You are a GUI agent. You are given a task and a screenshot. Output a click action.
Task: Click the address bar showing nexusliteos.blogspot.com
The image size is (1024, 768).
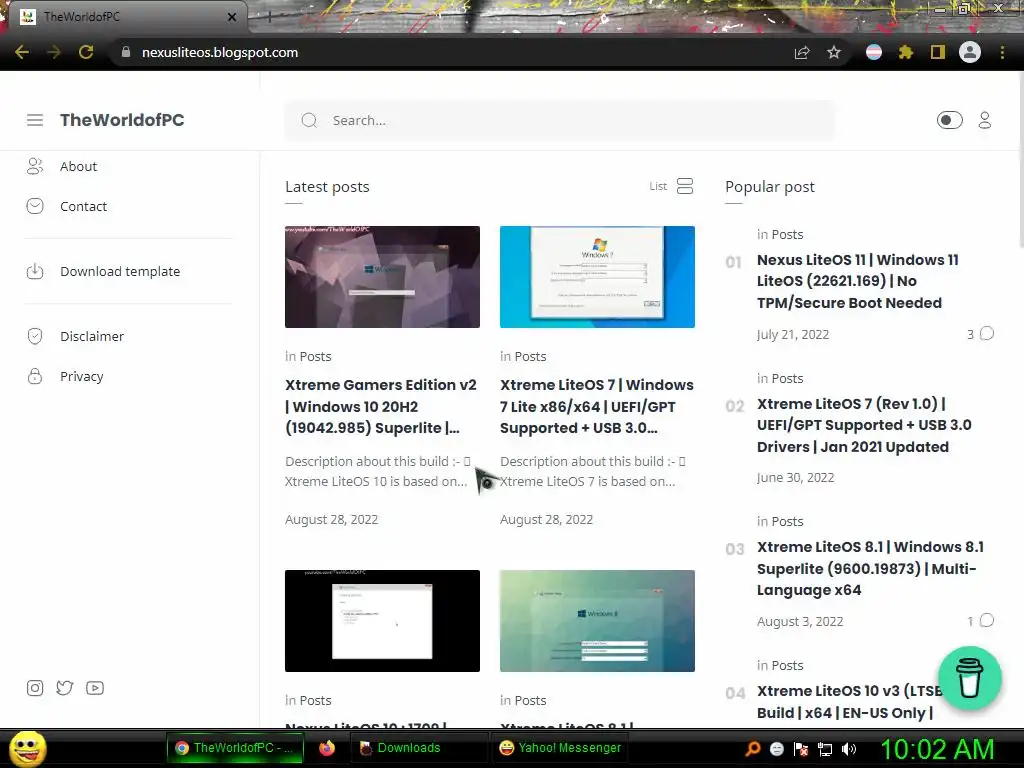(451, 52)
